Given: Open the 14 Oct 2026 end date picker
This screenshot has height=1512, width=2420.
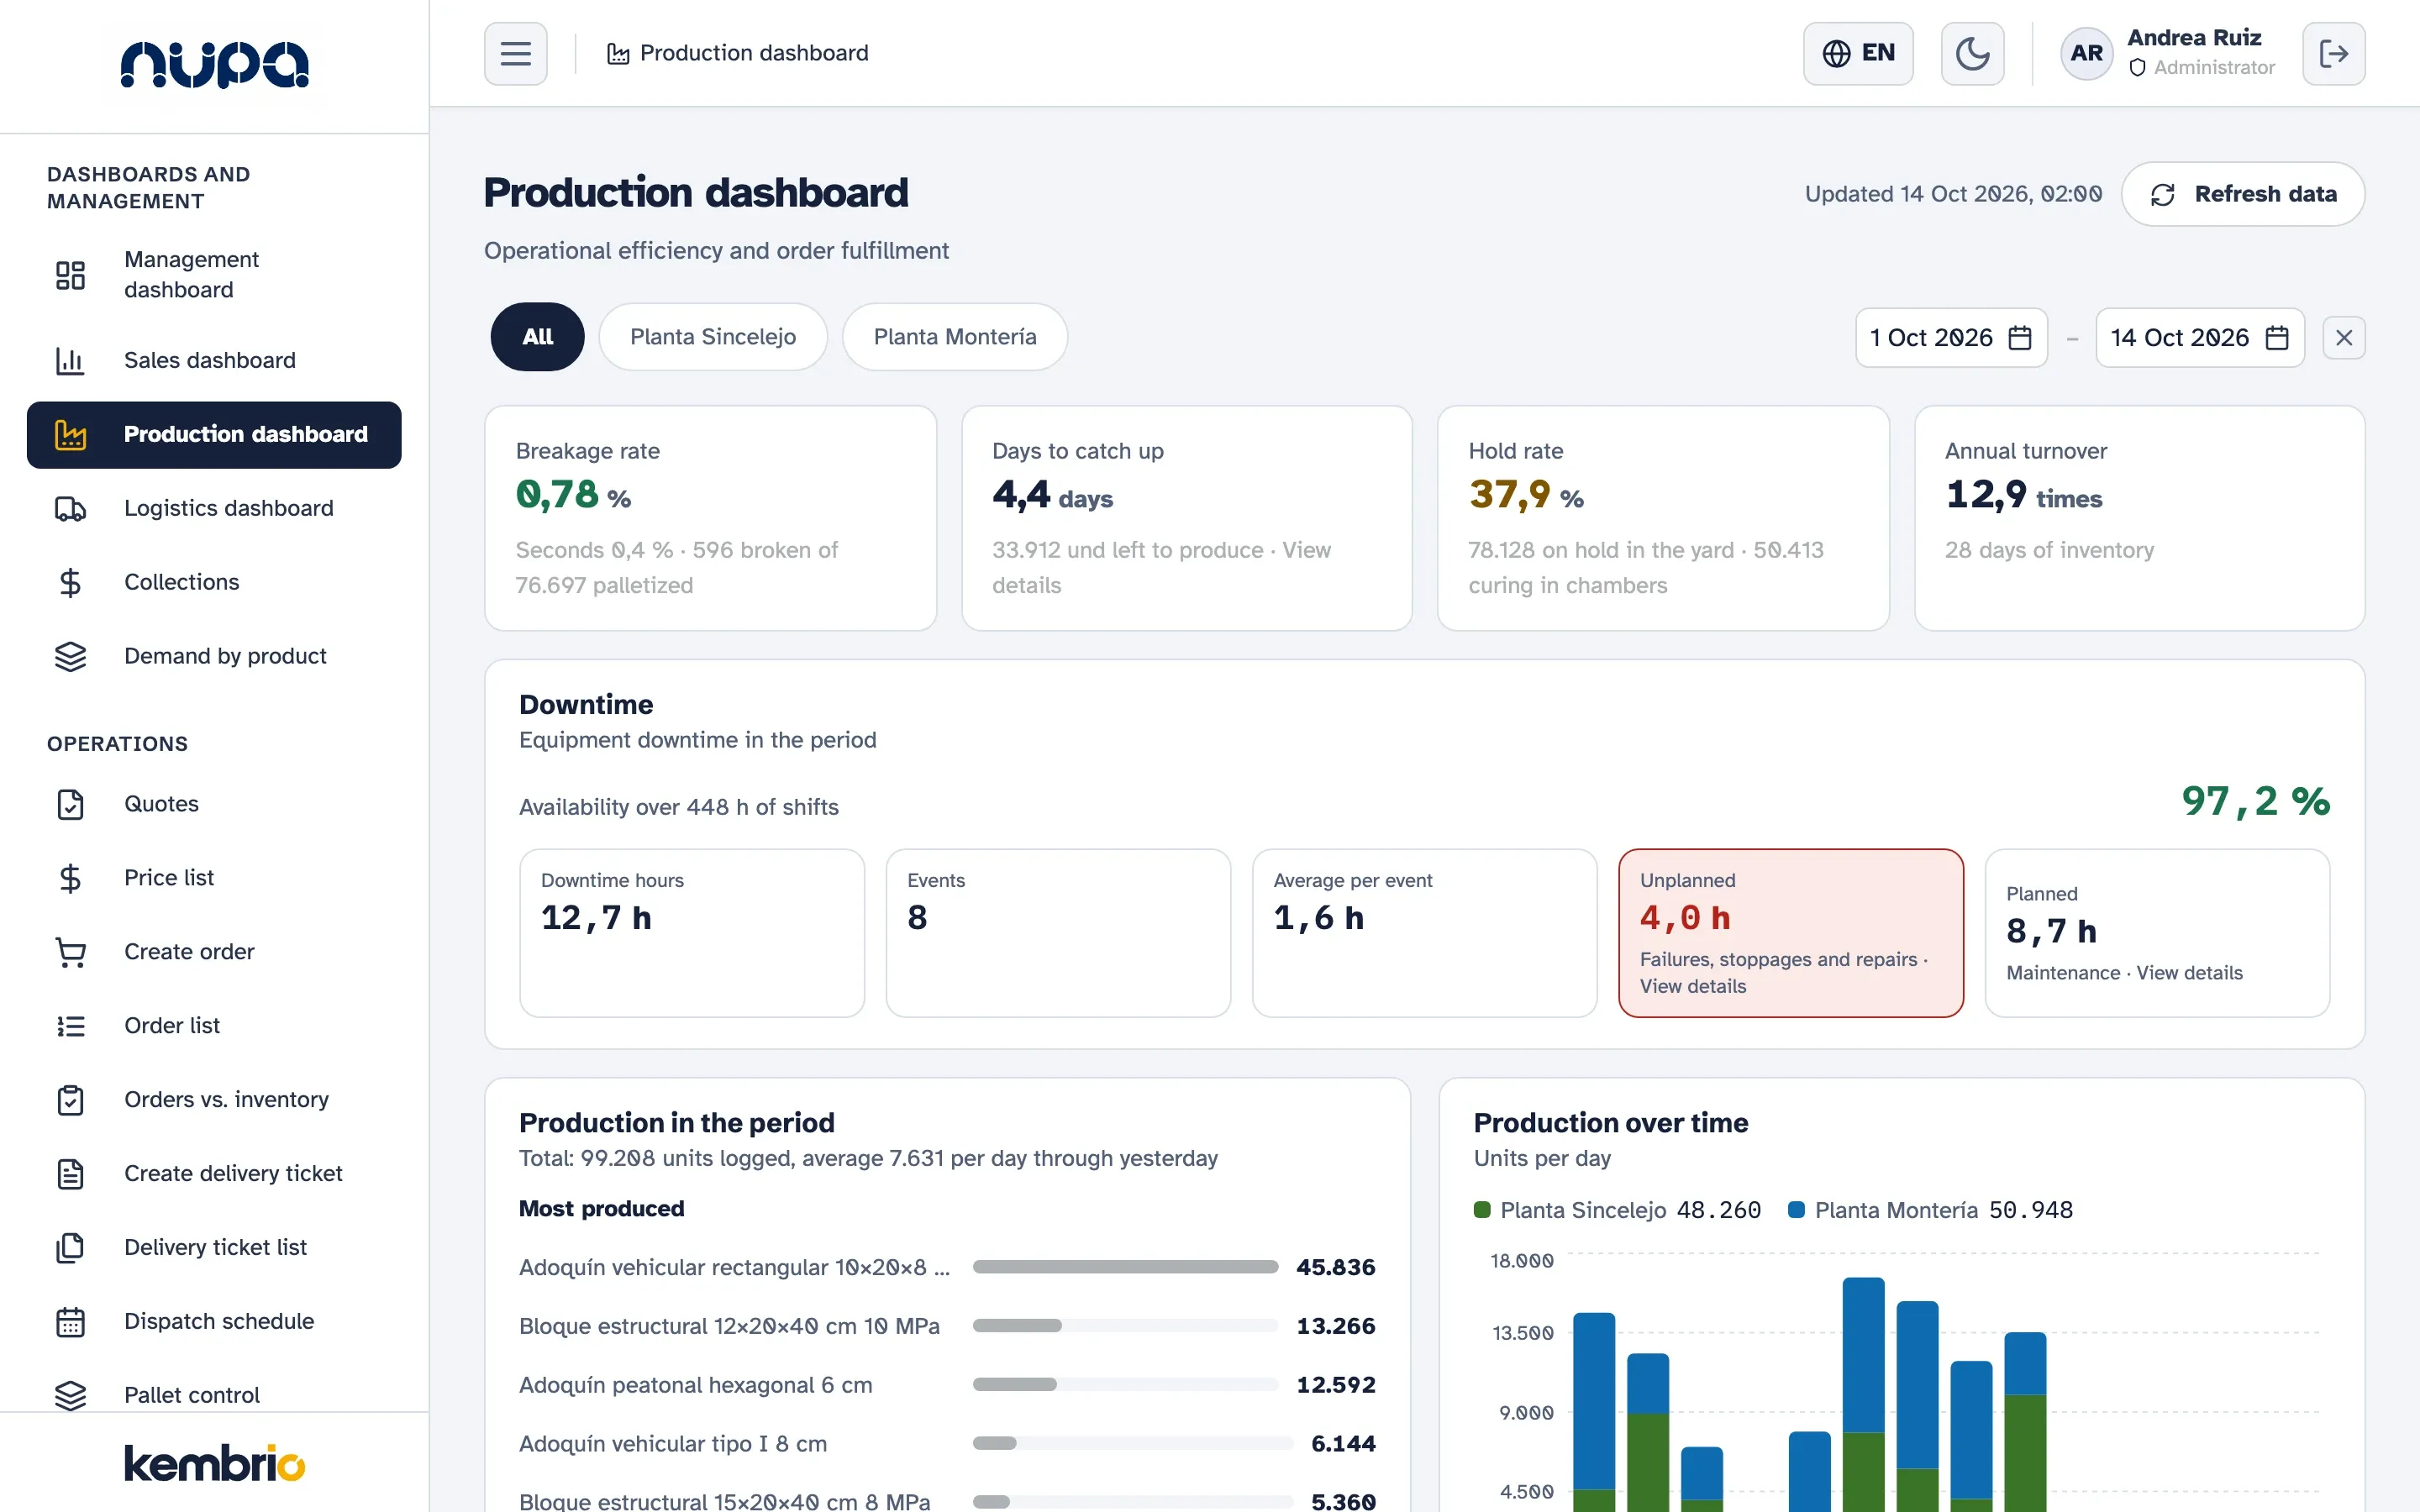Looking at the screenshot, I should pos(2199,338).
